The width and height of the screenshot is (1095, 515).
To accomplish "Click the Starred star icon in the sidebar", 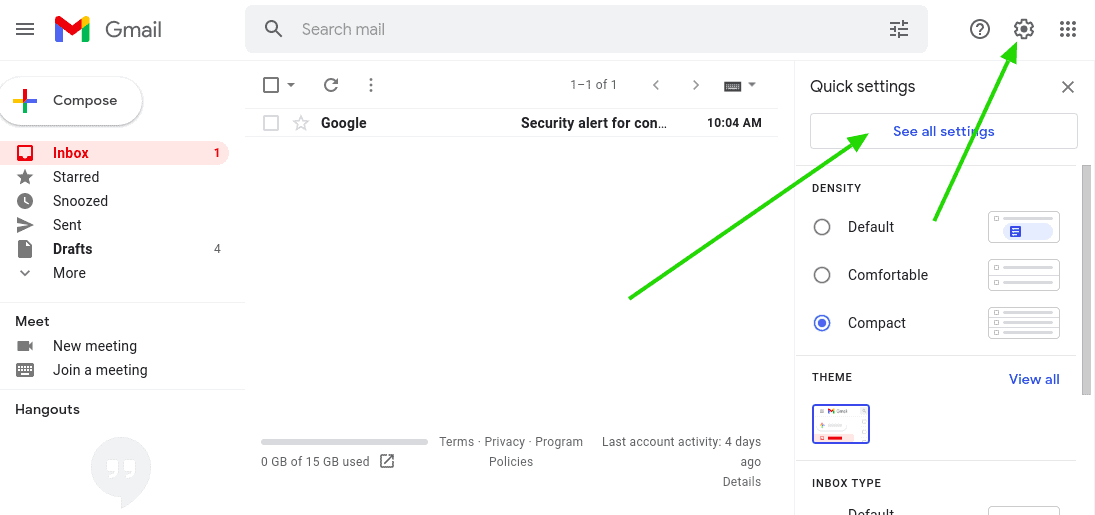I will (x=25, y=177).
